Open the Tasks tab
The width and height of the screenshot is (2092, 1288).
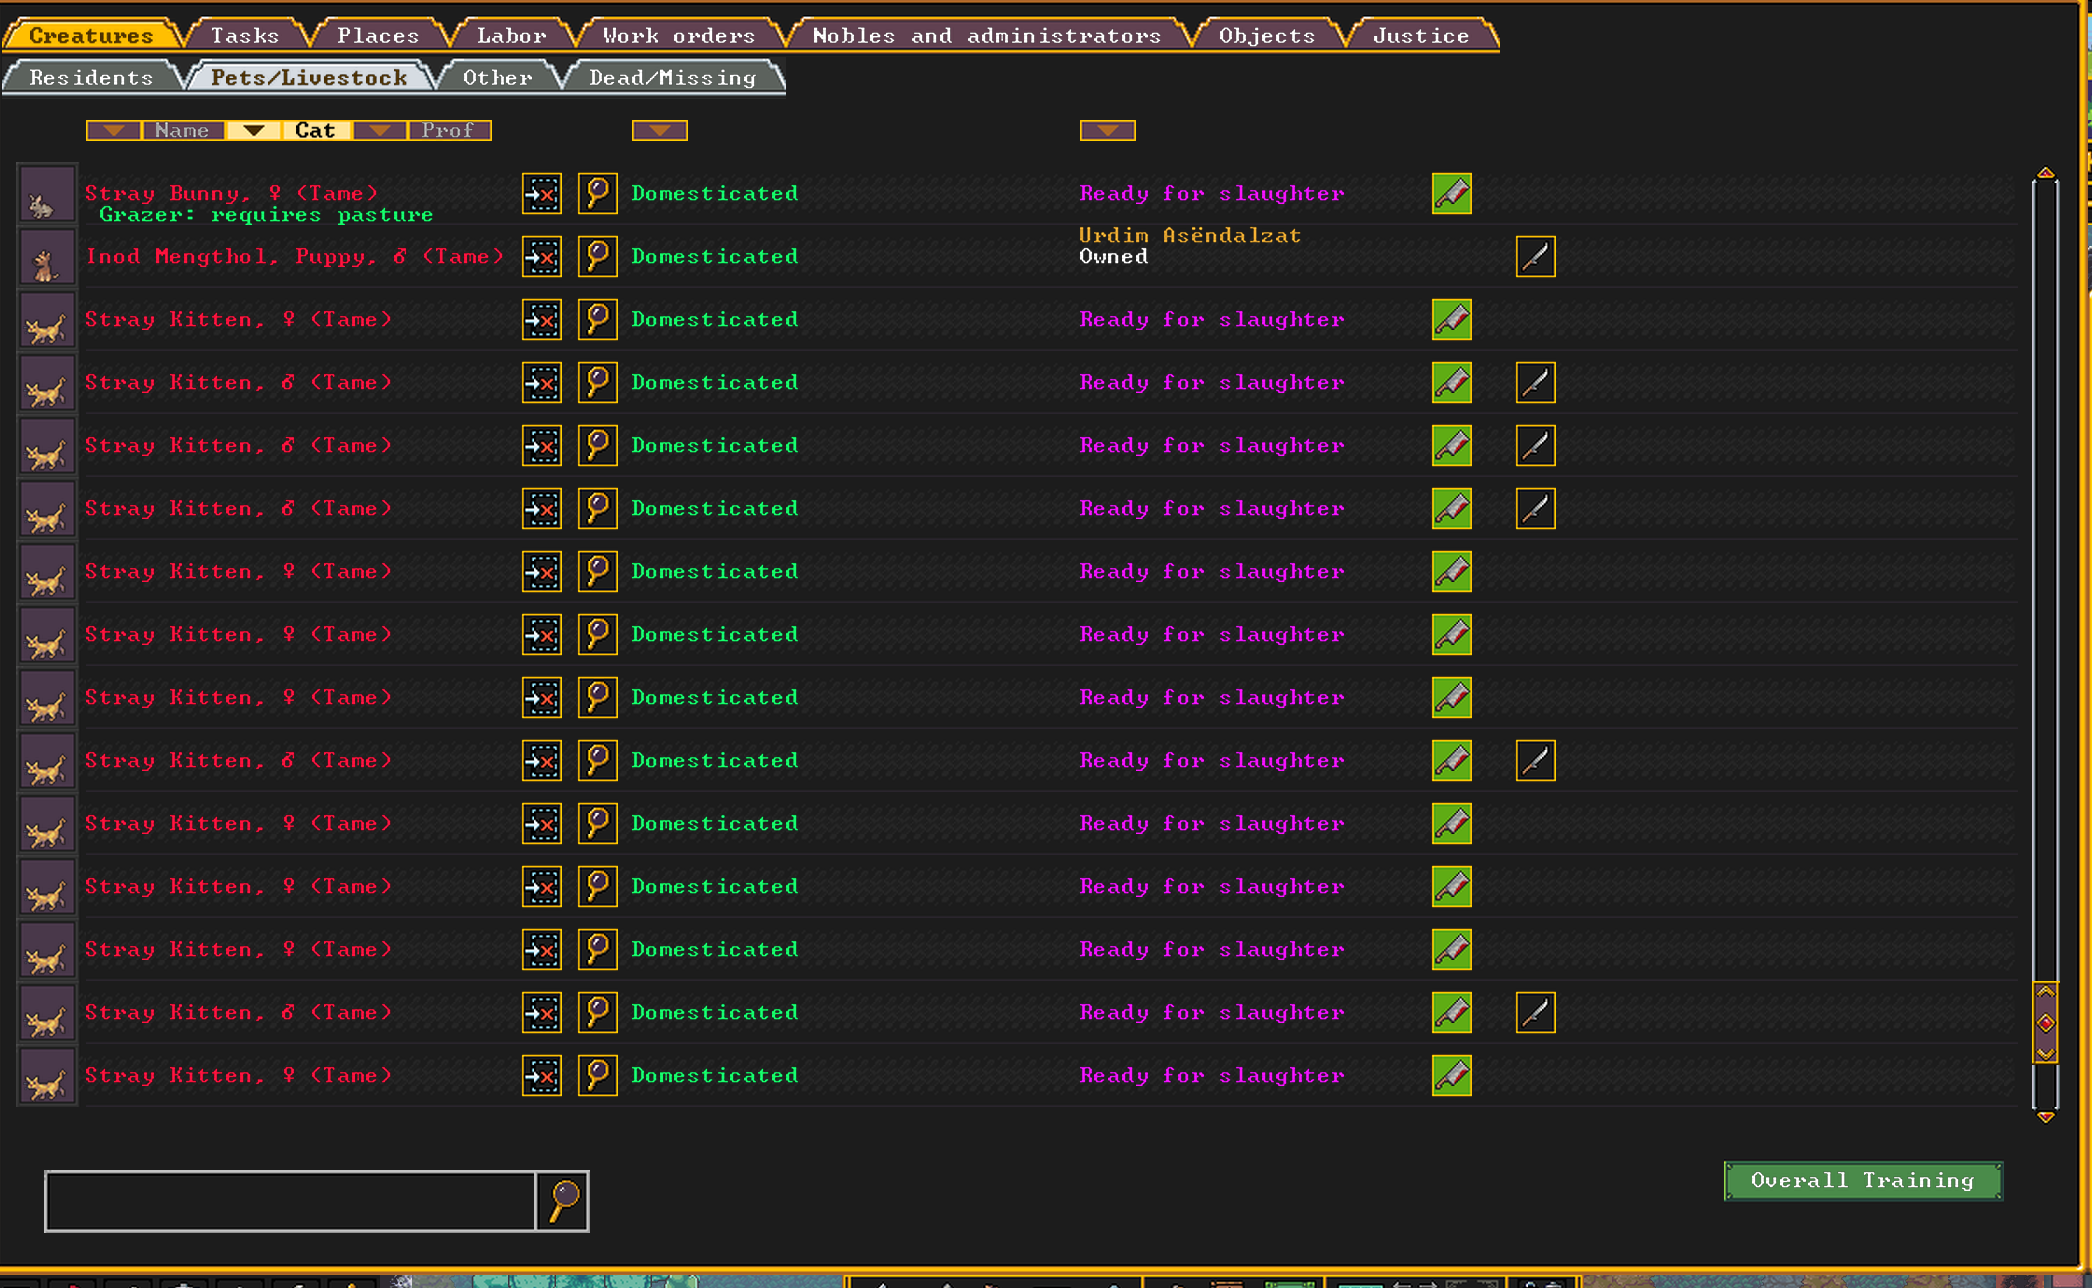point(245,35)
